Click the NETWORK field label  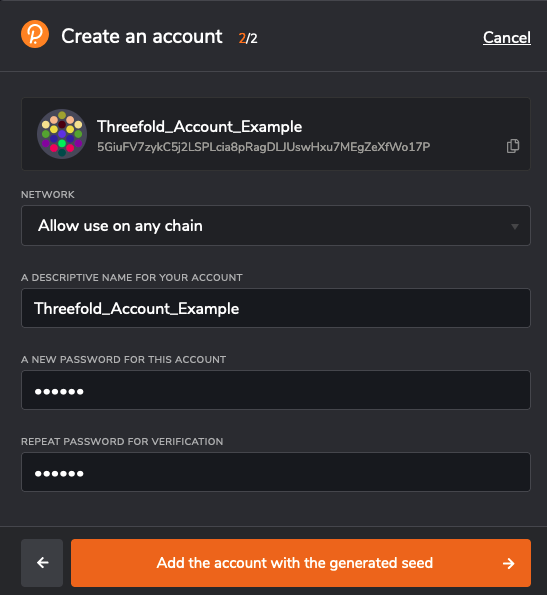[x=48, y=194]
